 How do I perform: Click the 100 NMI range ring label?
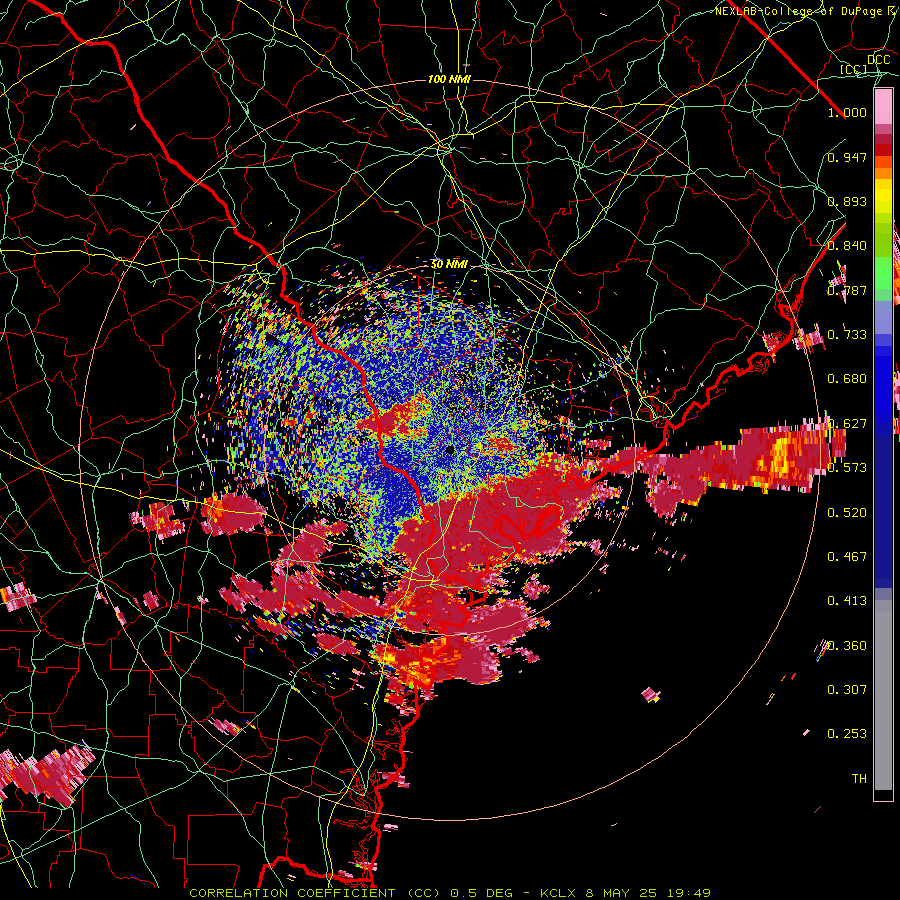[x=449, y=79]
